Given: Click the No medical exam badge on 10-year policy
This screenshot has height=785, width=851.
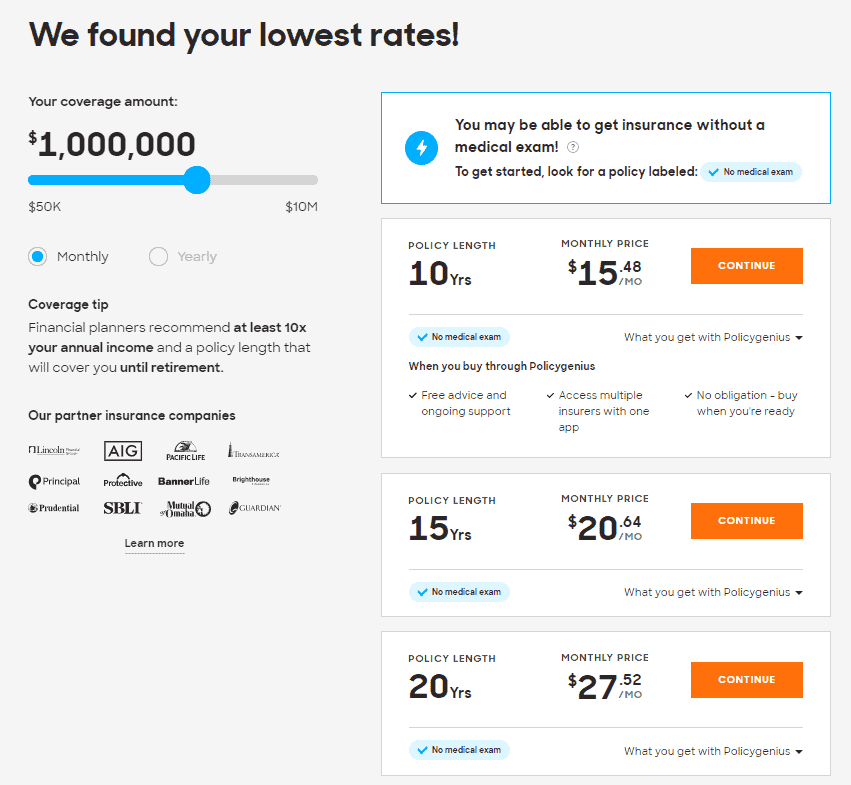Looking at the screenshot, I should (x=459, y=337).
